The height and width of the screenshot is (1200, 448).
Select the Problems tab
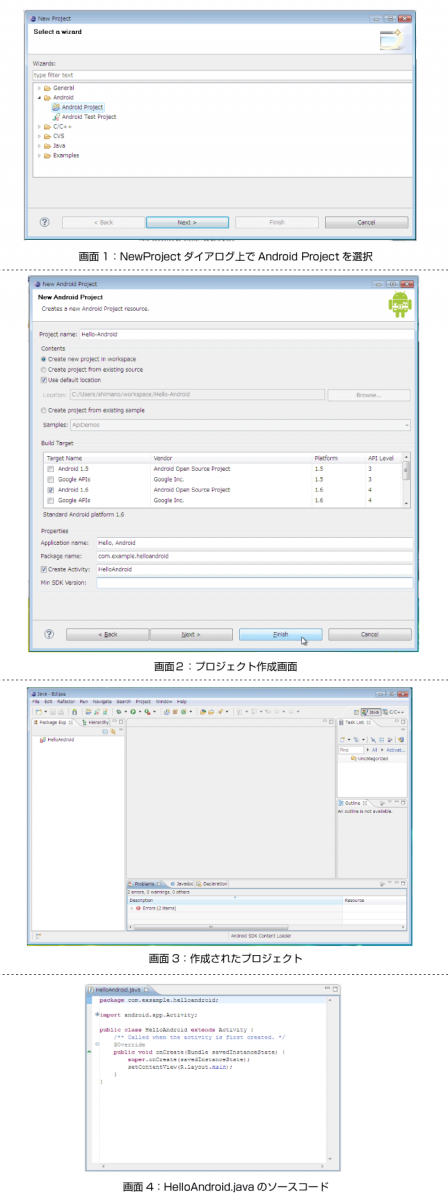click(146, 884)
